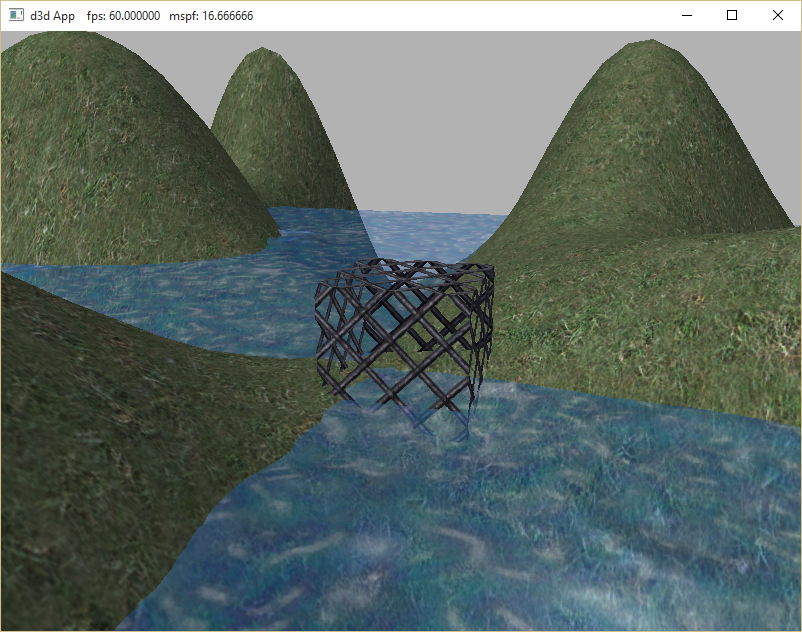Click the dark grassy slope in the lower left
Image resolution: width=802 pixels, height=632 pixels.
click(100, 450)
